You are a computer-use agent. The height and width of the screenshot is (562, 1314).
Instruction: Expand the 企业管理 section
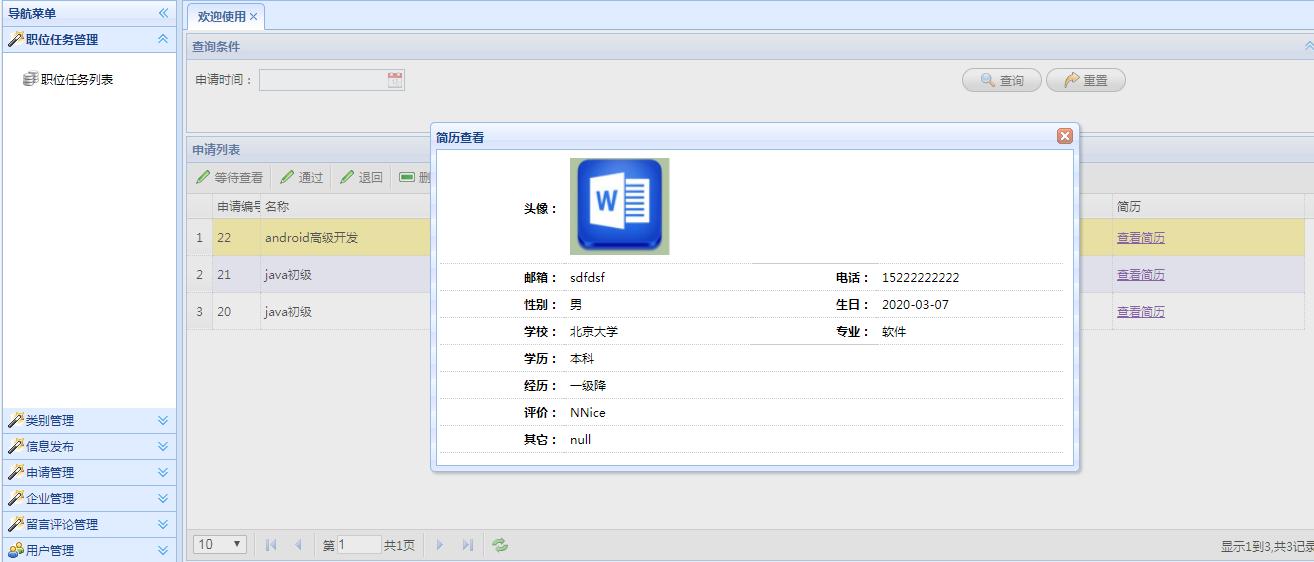(163, 498)
